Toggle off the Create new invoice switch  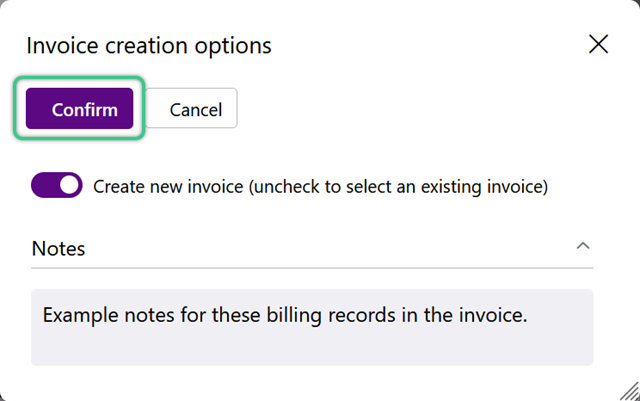[57, 185]
